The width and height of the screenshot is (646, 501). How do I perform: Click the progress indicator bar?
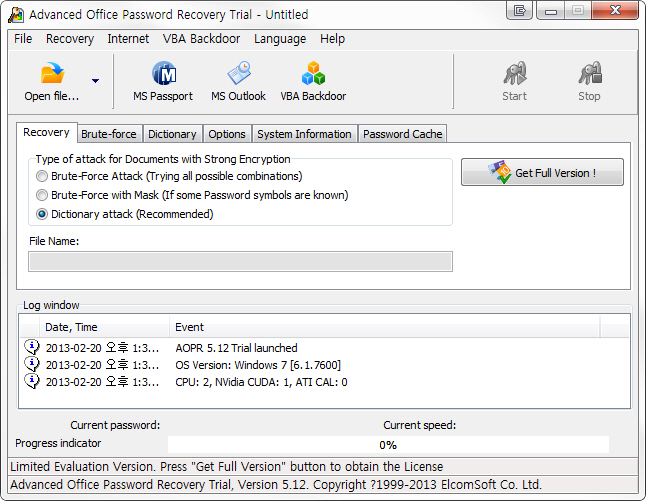pyautogui.click(x=388, y=445)
